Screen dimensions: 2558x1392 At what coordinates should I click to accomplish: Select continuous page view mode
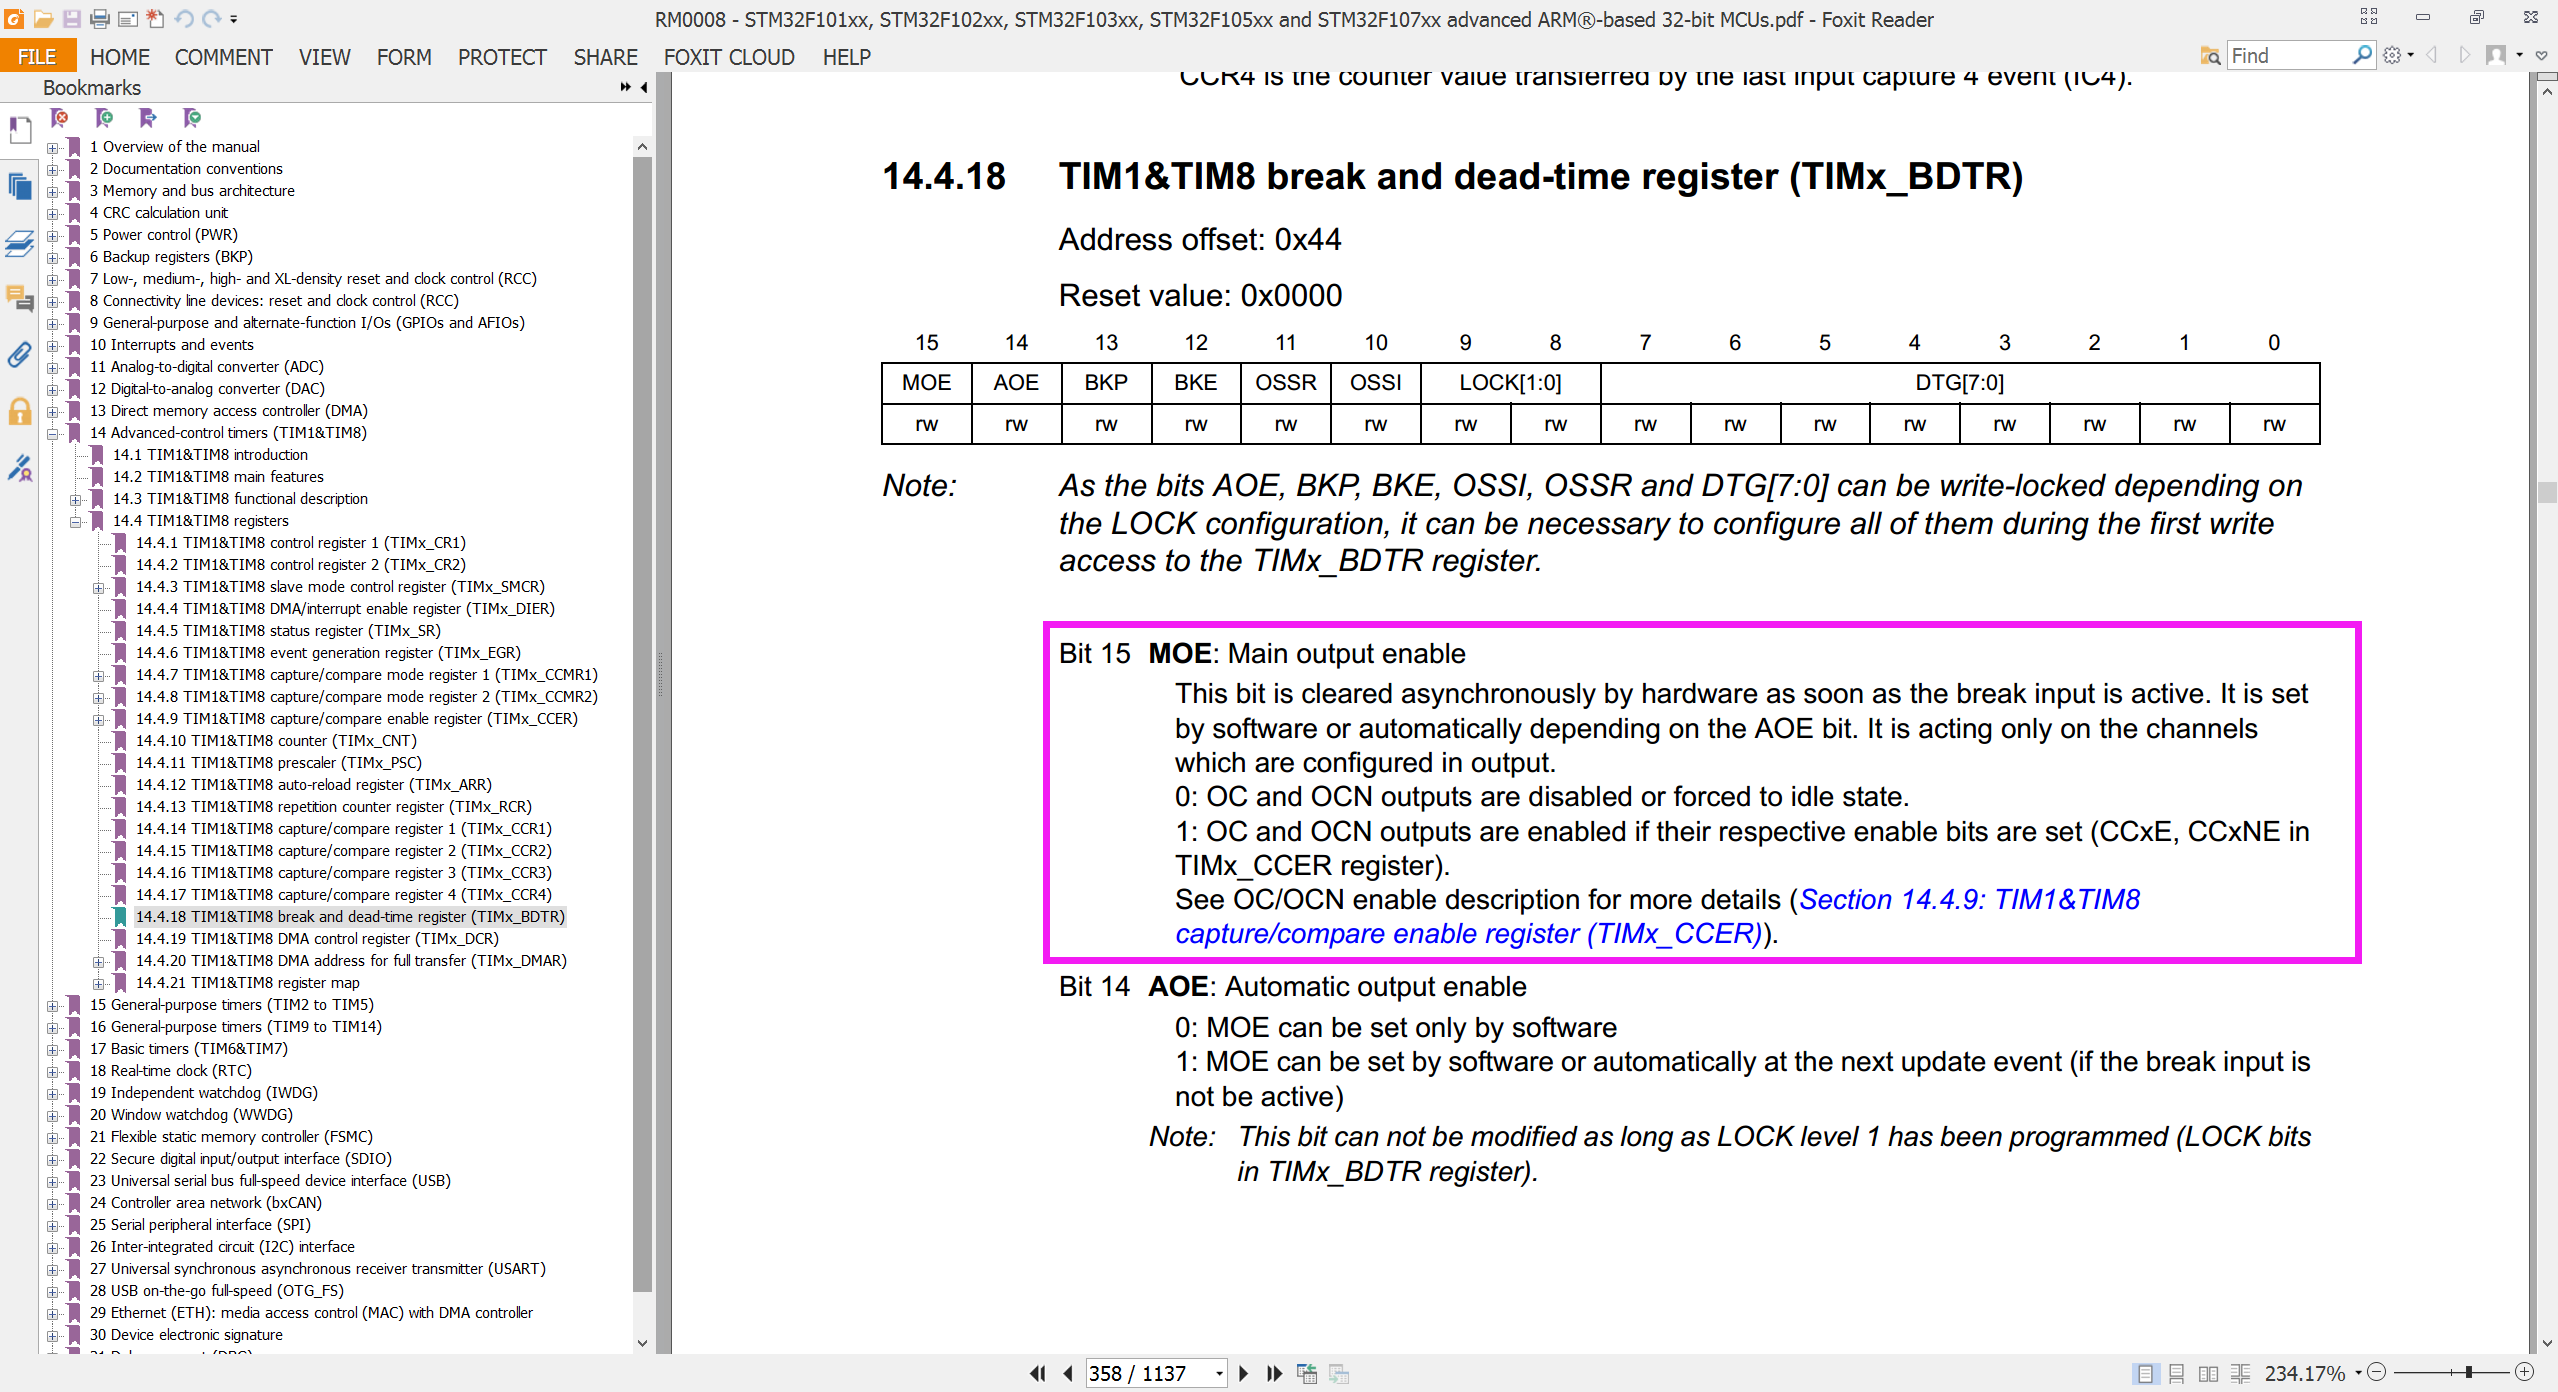pyautogui.click(x=2177, y=1374)
